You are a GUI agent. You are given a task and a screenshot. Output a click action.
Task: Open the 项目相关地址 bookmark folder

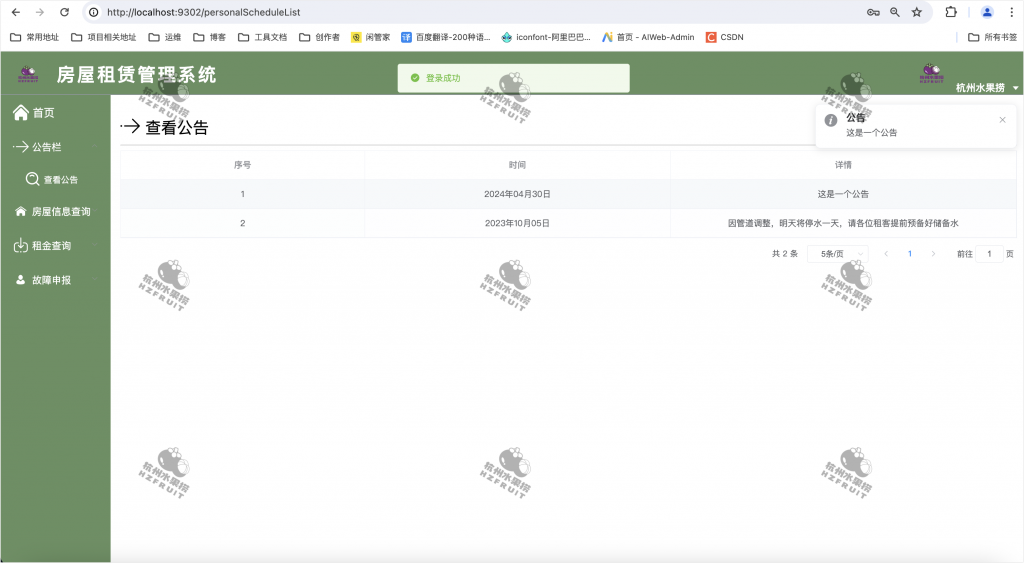point(104,37)
